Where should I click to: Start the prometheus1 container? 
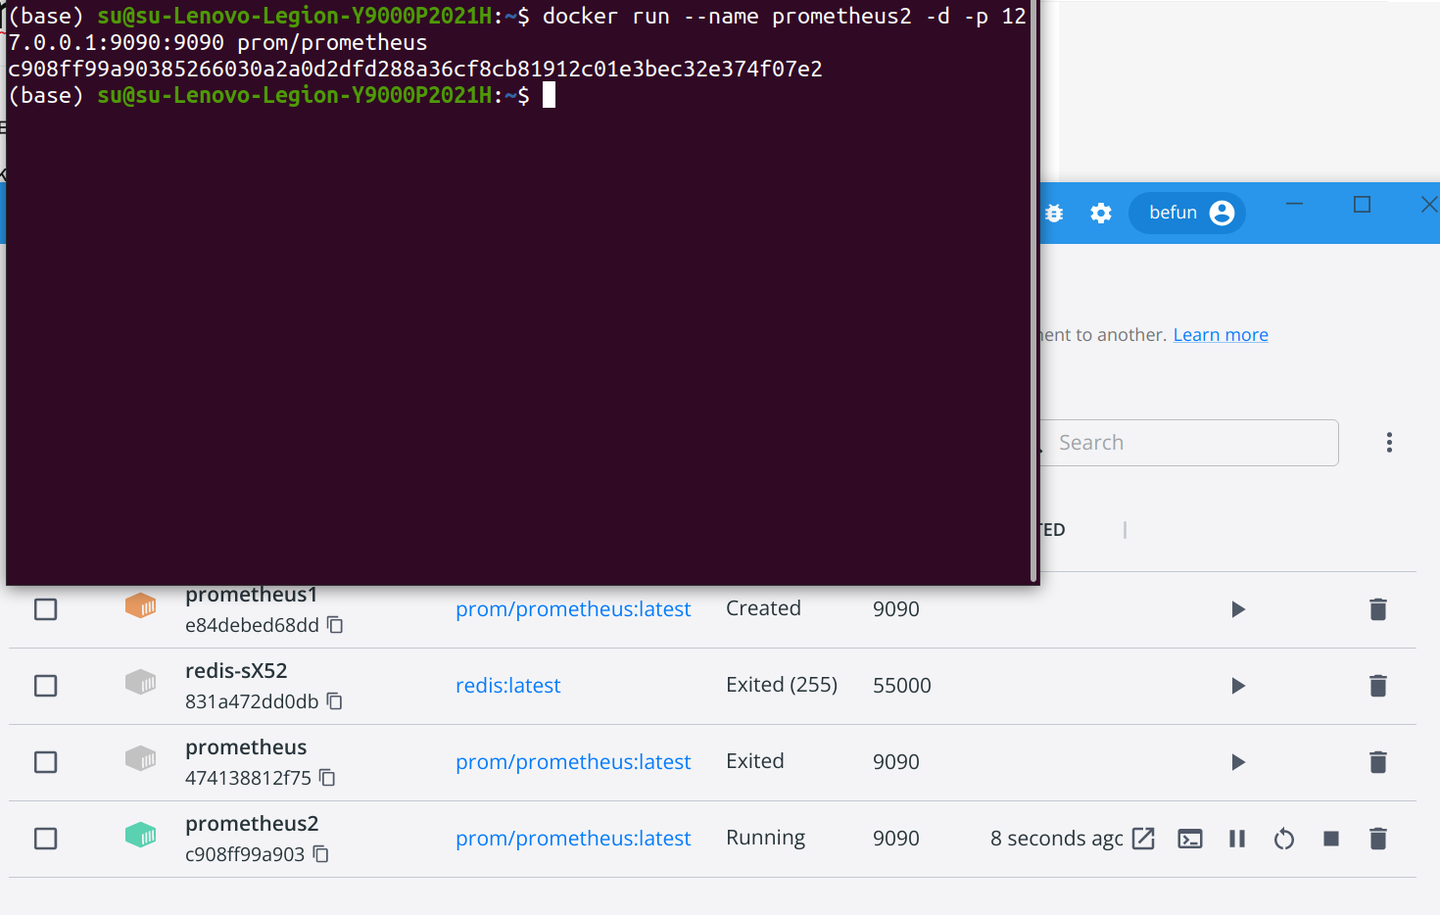1238,609
